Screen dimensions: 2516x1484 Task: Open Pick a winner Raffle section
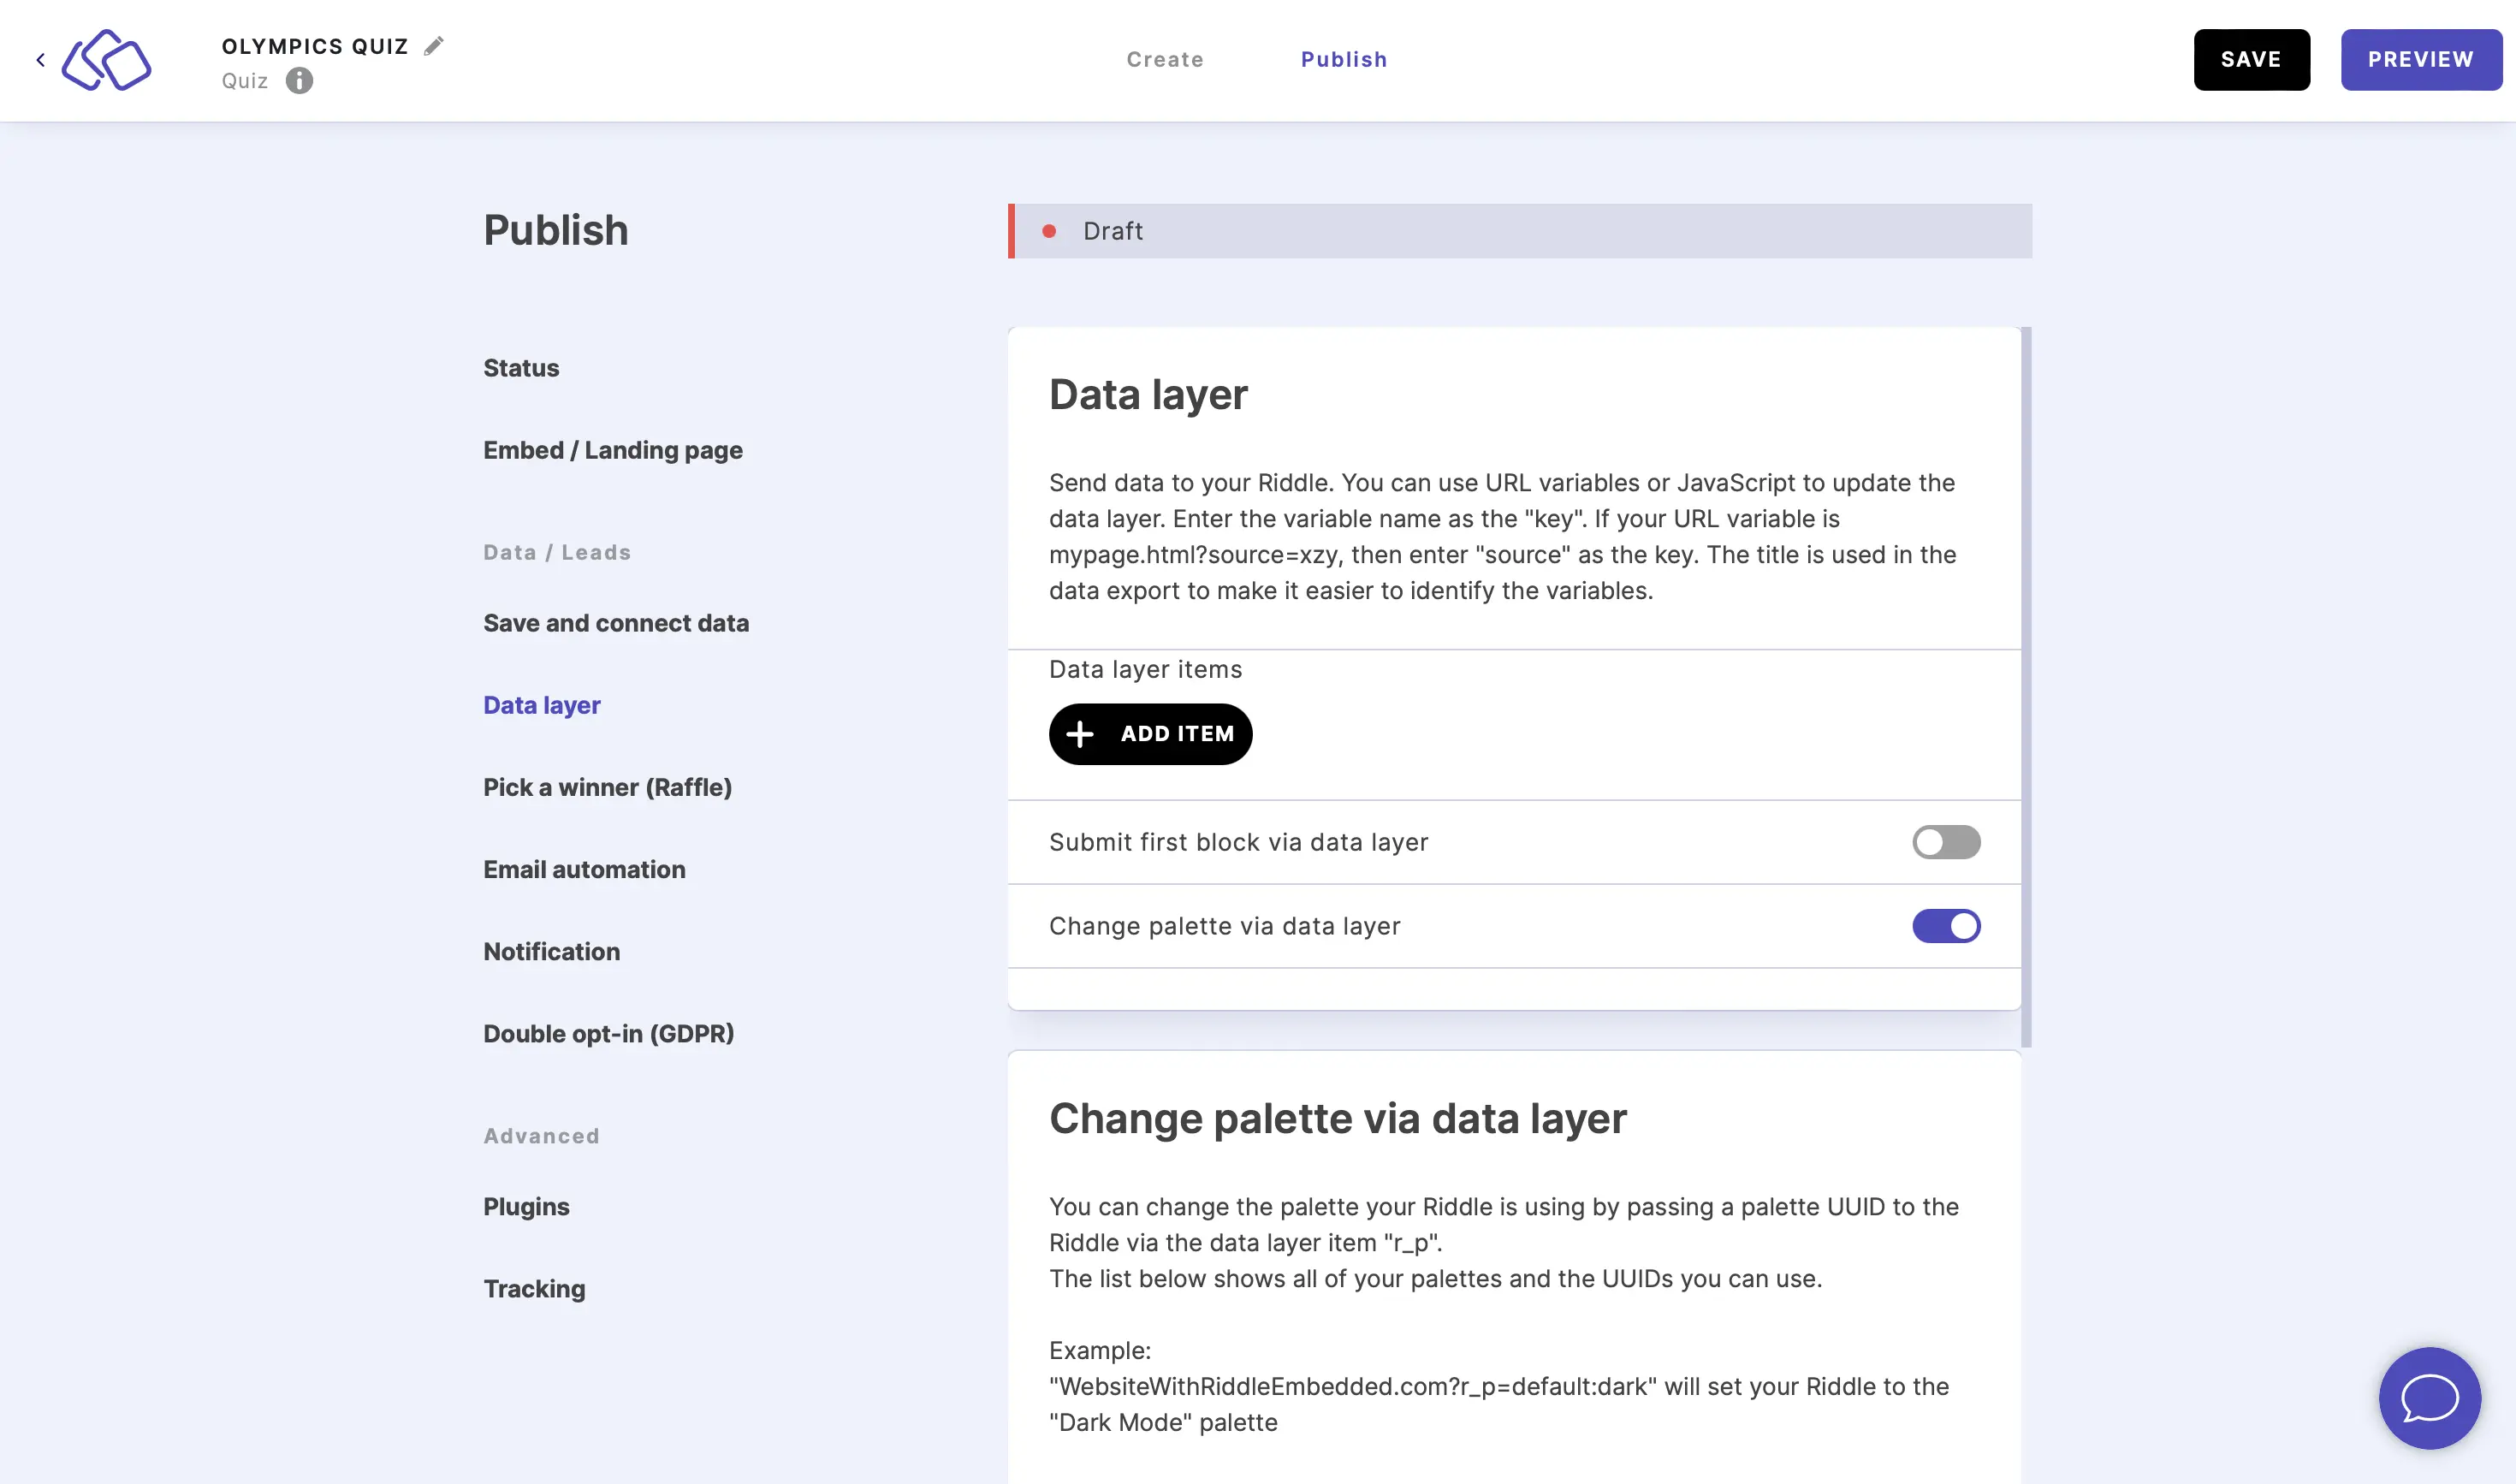click(608, 787)
